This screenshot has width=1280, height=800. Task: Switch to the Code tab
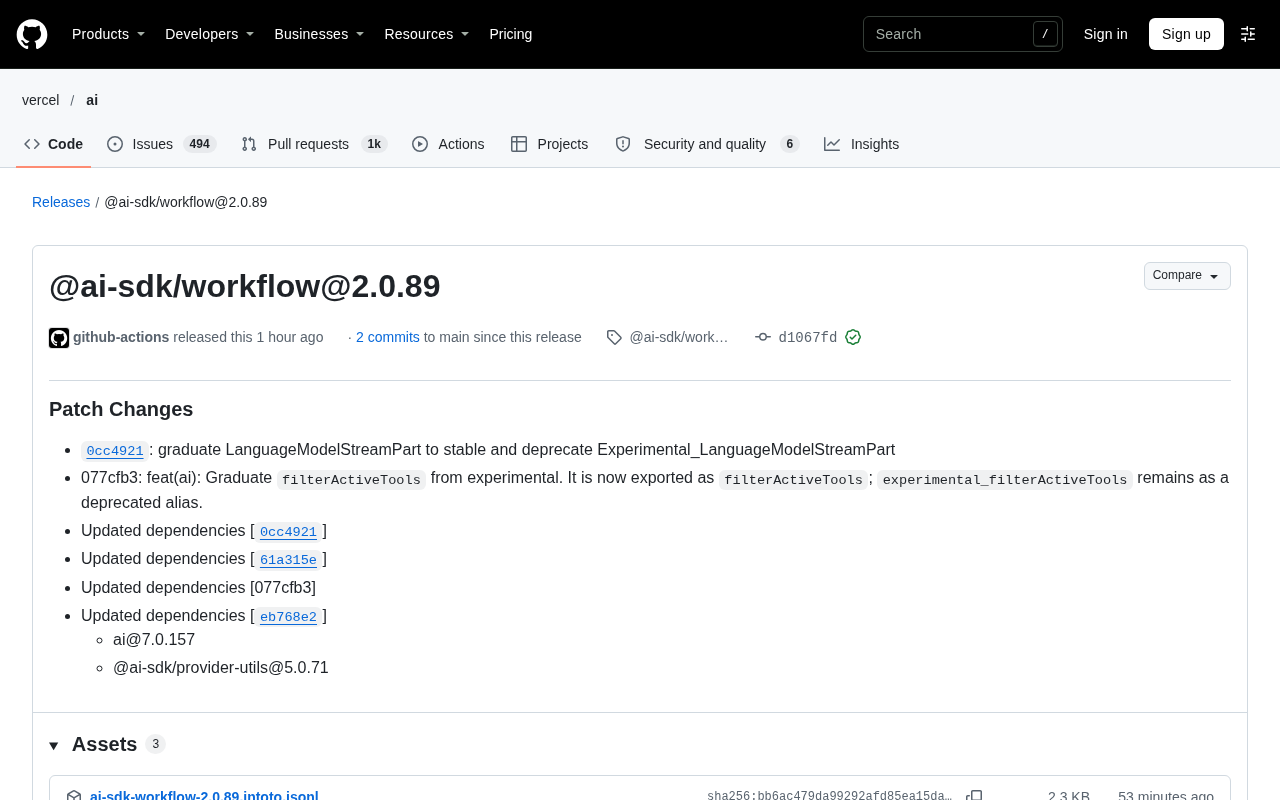pos(53,144)
